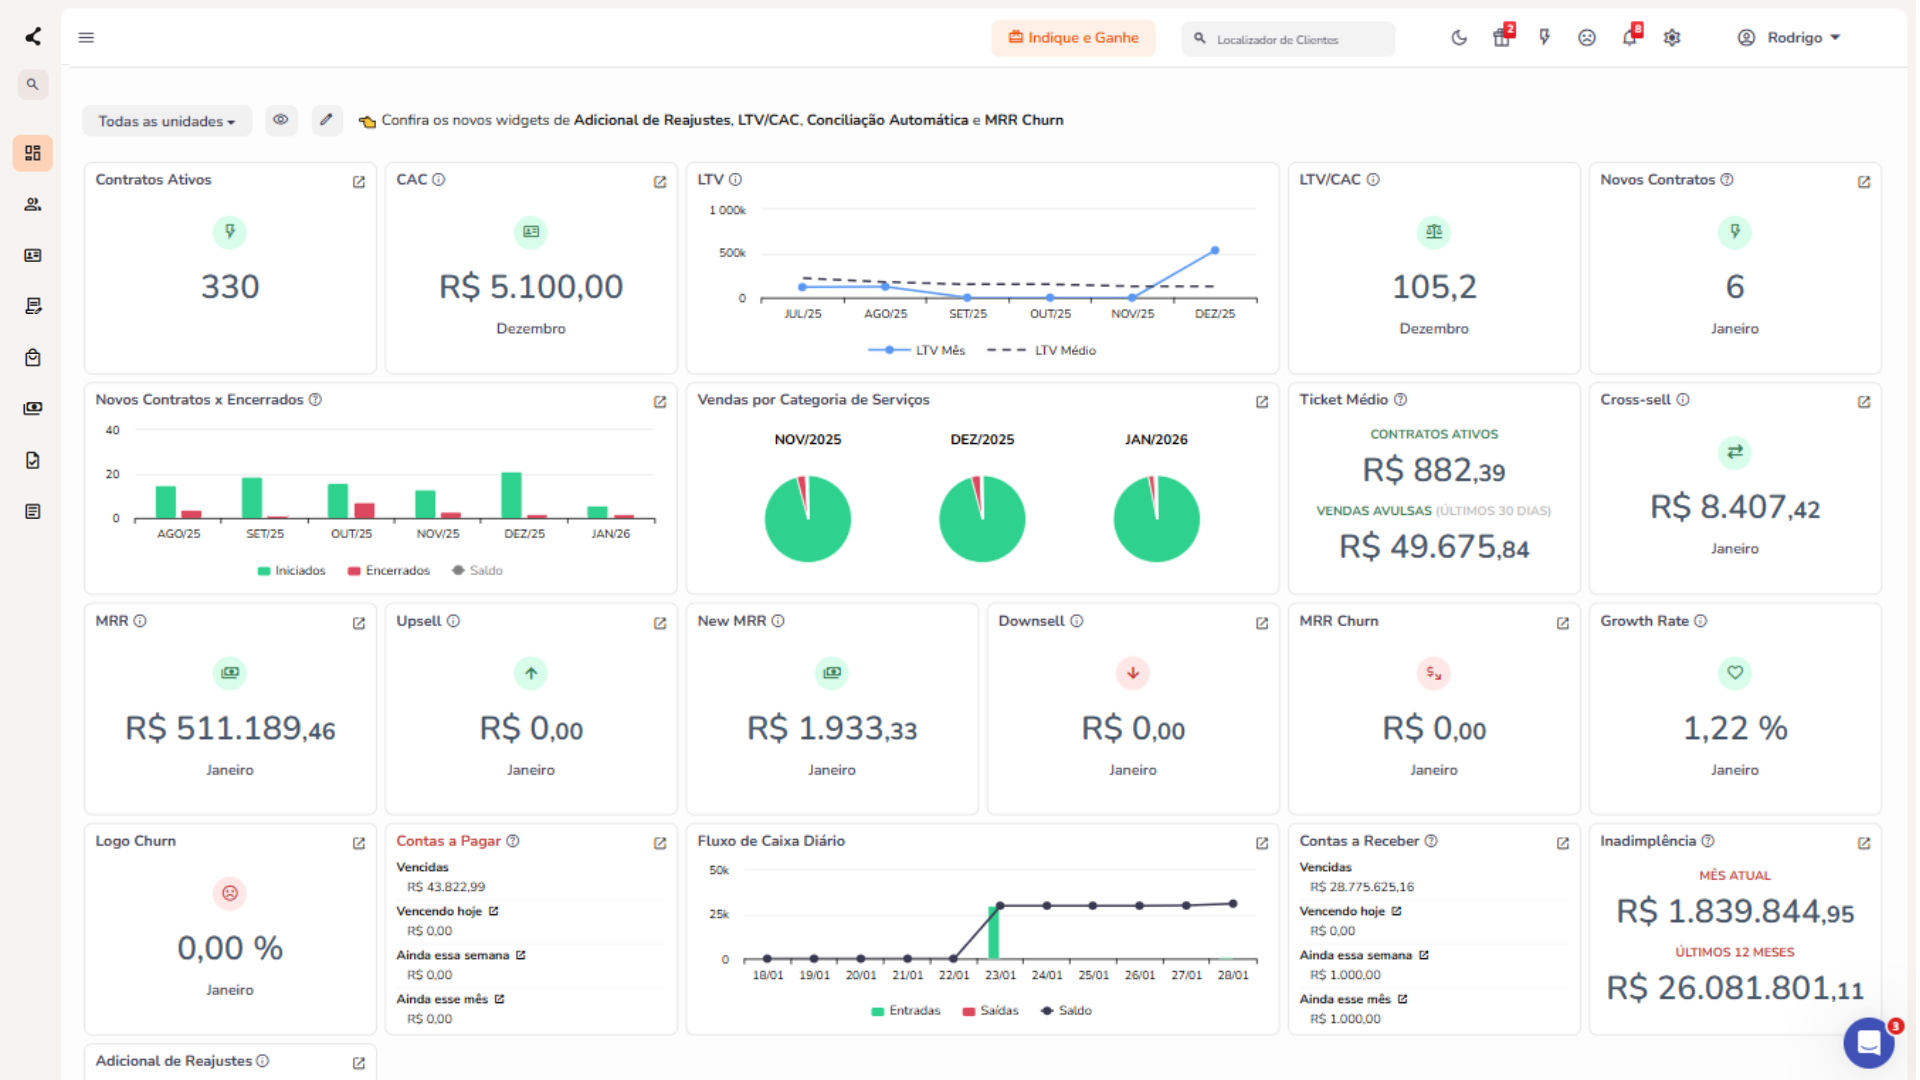Open the chat support bubble

pyautogui.click(x=1868, y=1043)
